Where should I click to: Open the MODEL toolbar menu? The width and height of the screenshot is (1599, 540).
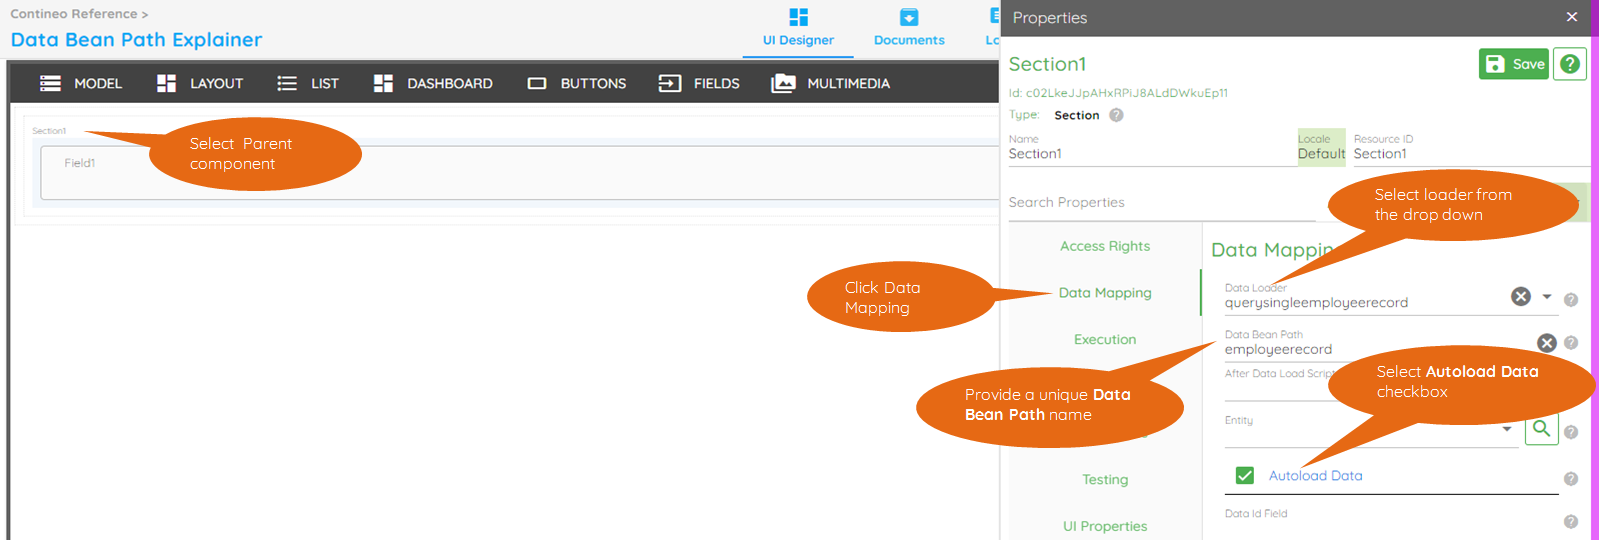[x=81, y=84]
